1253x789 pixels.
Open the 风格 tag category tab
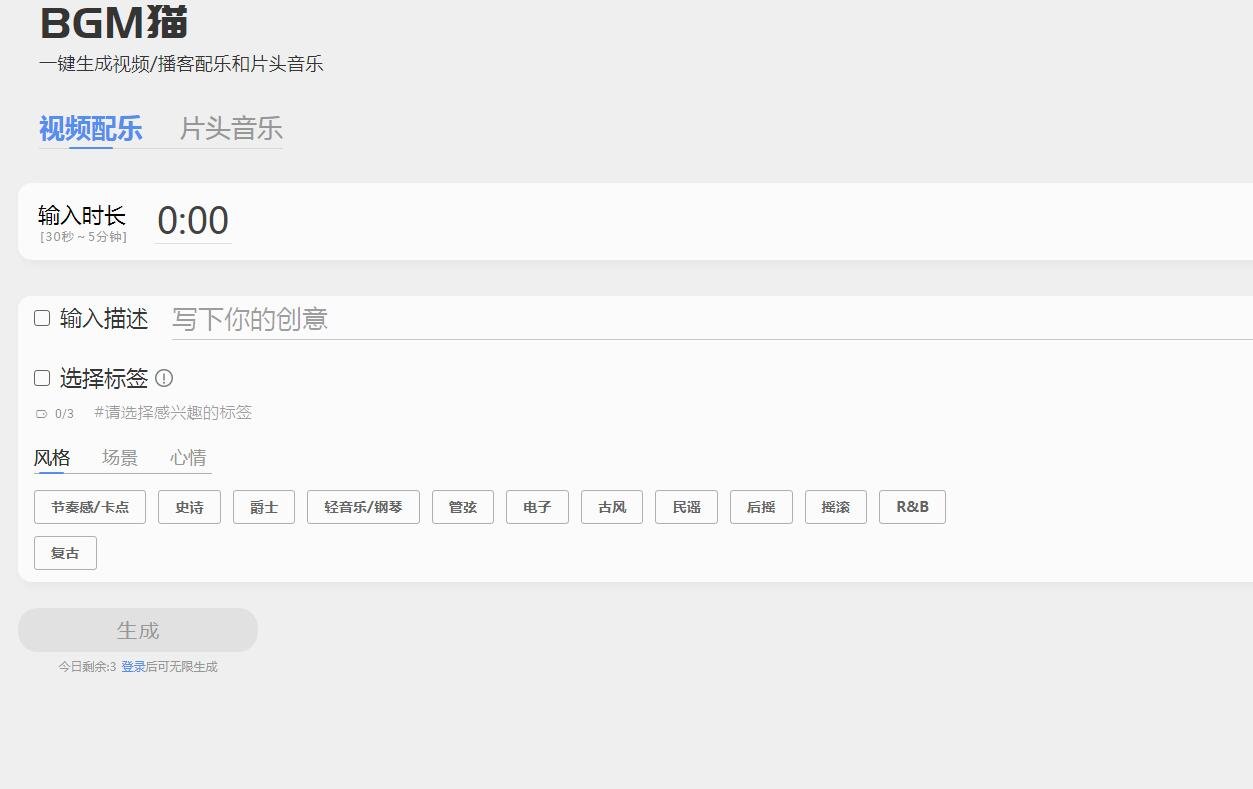[x=52, y=458]
